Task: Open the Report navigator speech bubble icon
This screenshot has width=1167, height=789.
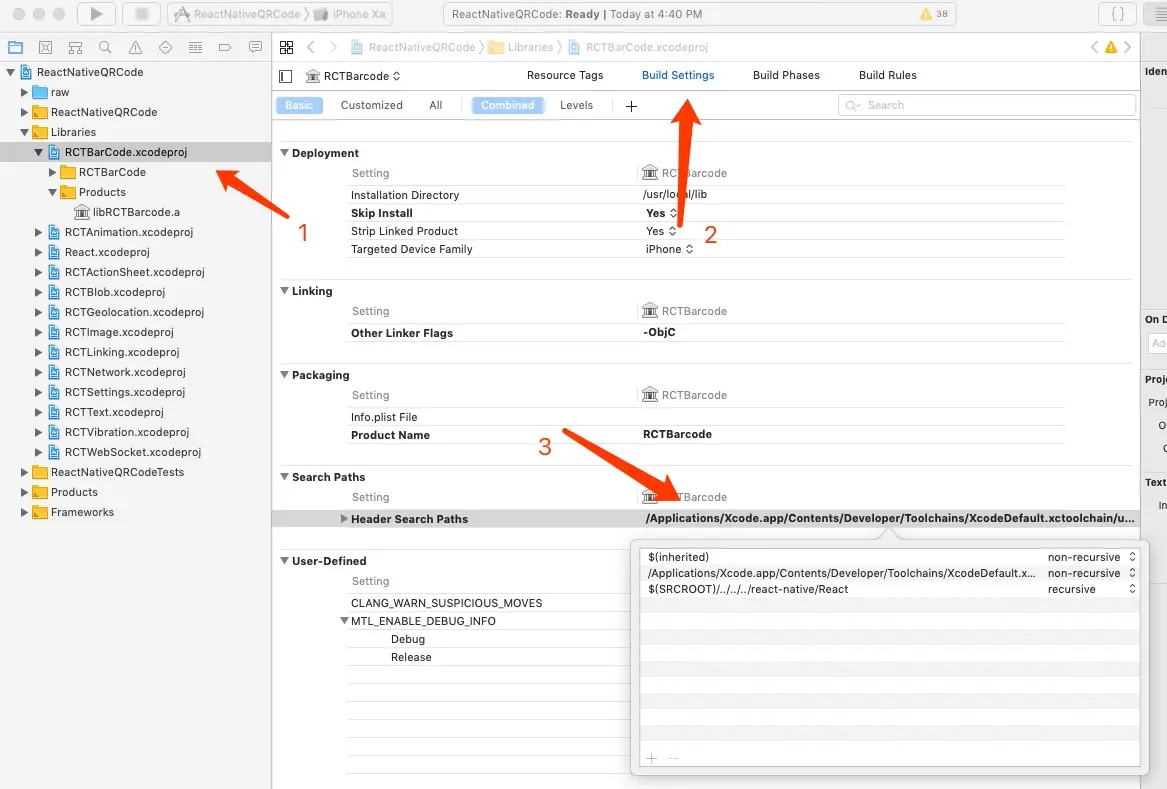Action: [x=255, y=47]
